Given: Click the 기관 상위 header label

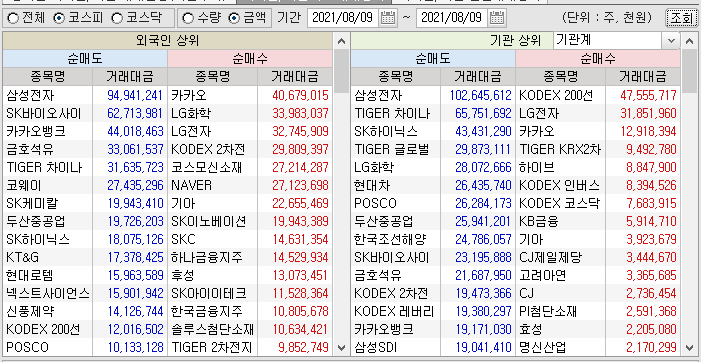Looking at the screenshot, I should (515, 41).
